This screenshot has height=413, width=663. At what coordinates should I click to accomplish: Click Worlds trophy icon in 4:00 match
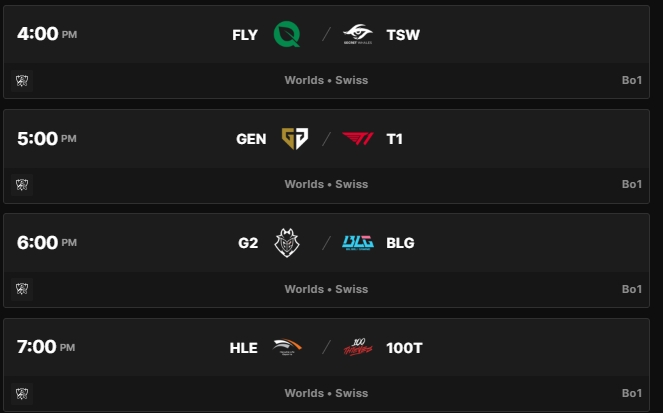point(21,80)
